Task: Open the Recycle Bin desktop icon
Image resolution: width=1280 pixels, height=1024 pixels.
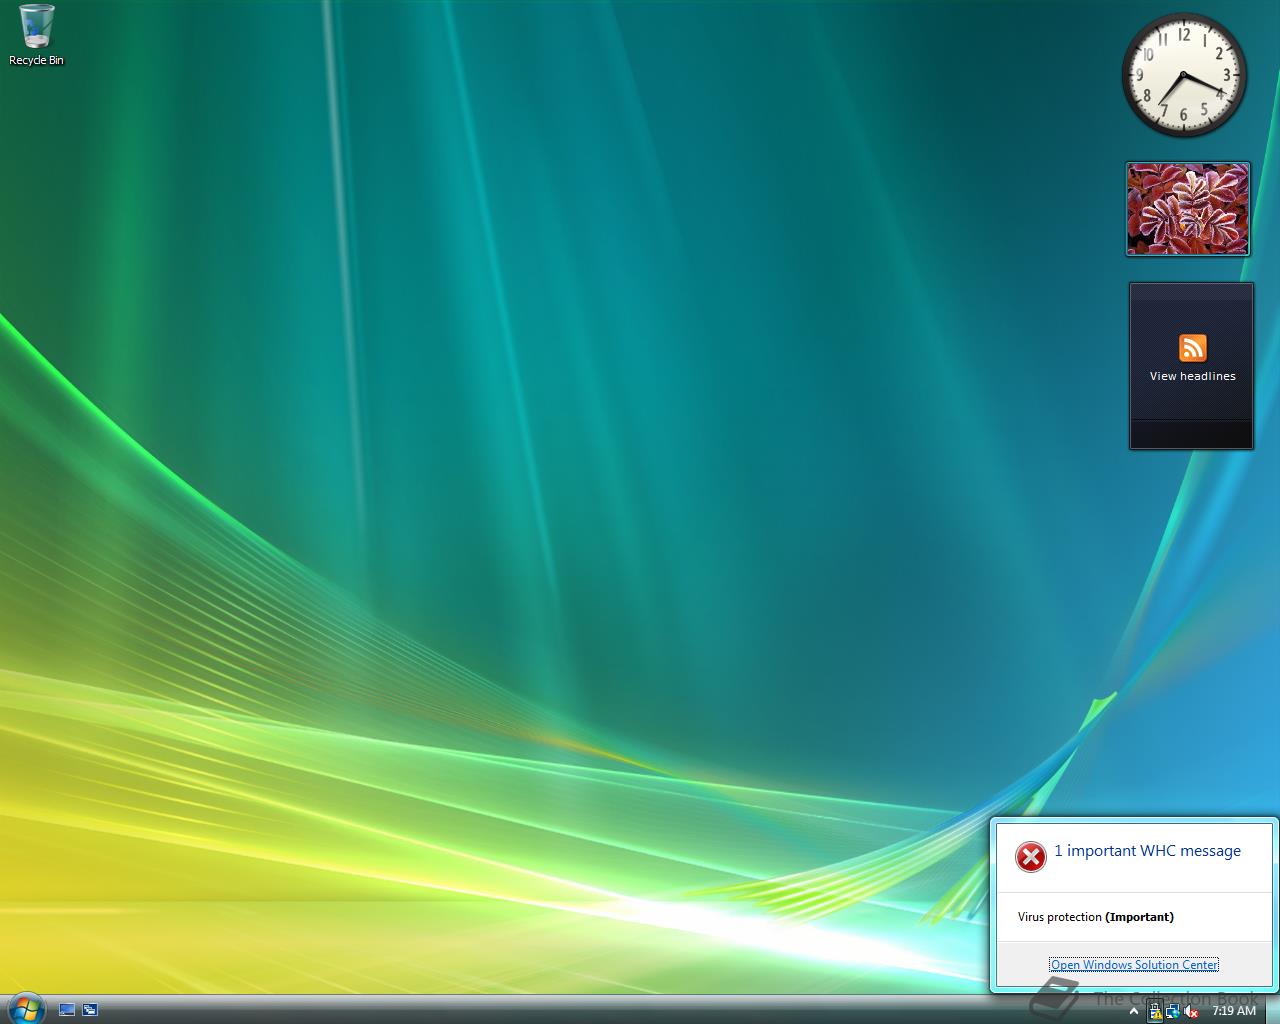Action: pyautogui.click(x=36, y=35)
